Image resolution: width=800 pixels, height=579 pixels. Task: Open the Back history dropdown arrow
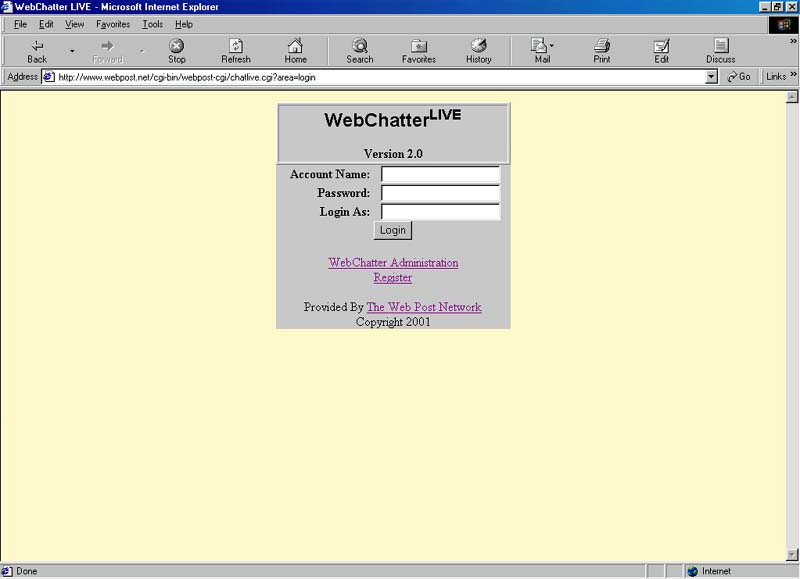[72, 51]
